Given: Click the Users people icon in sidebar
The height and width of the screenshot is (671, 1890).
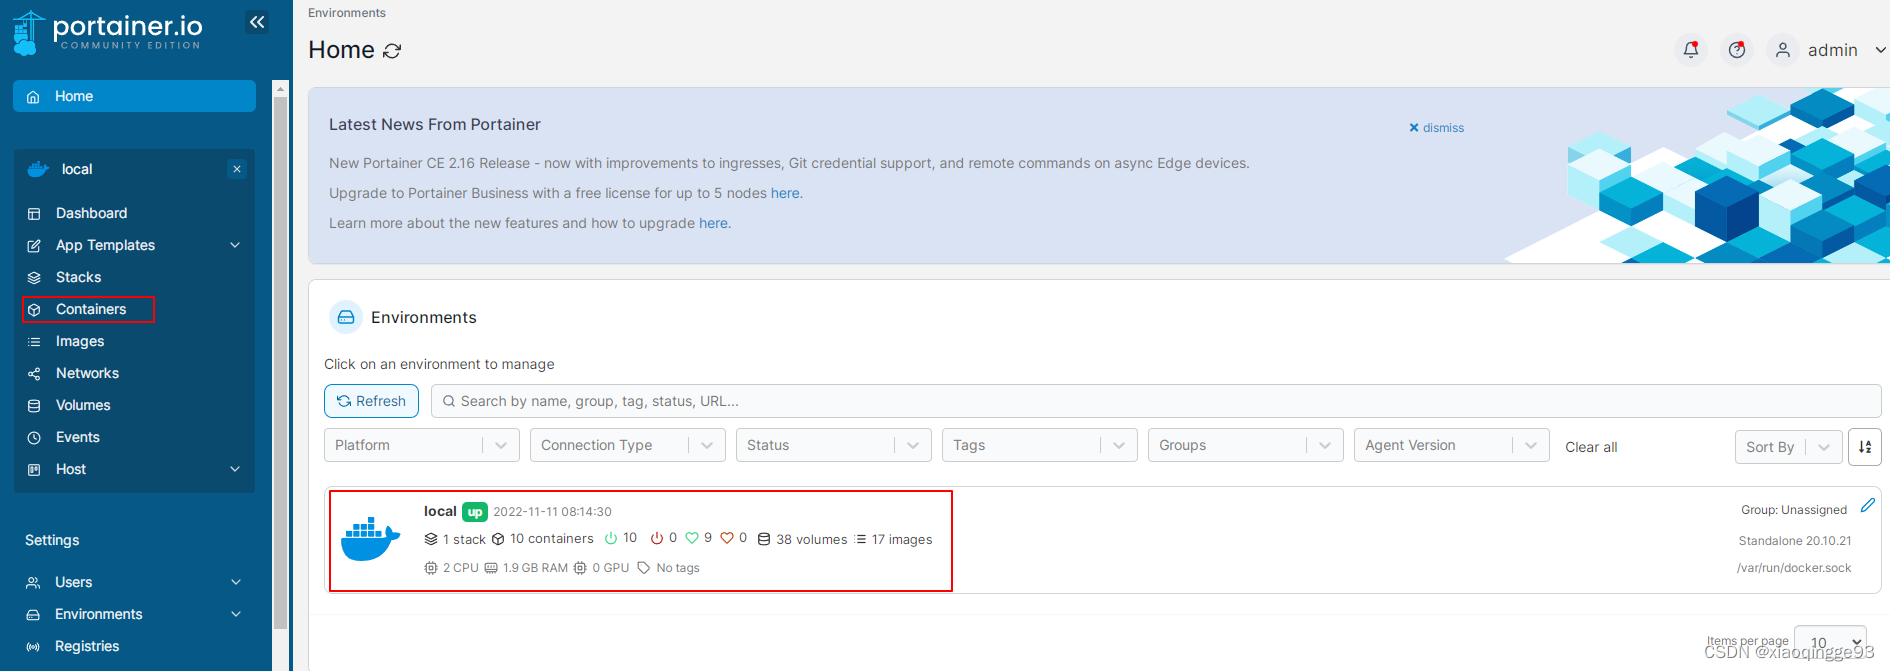Looking at the screenshot, I should 33,583.
